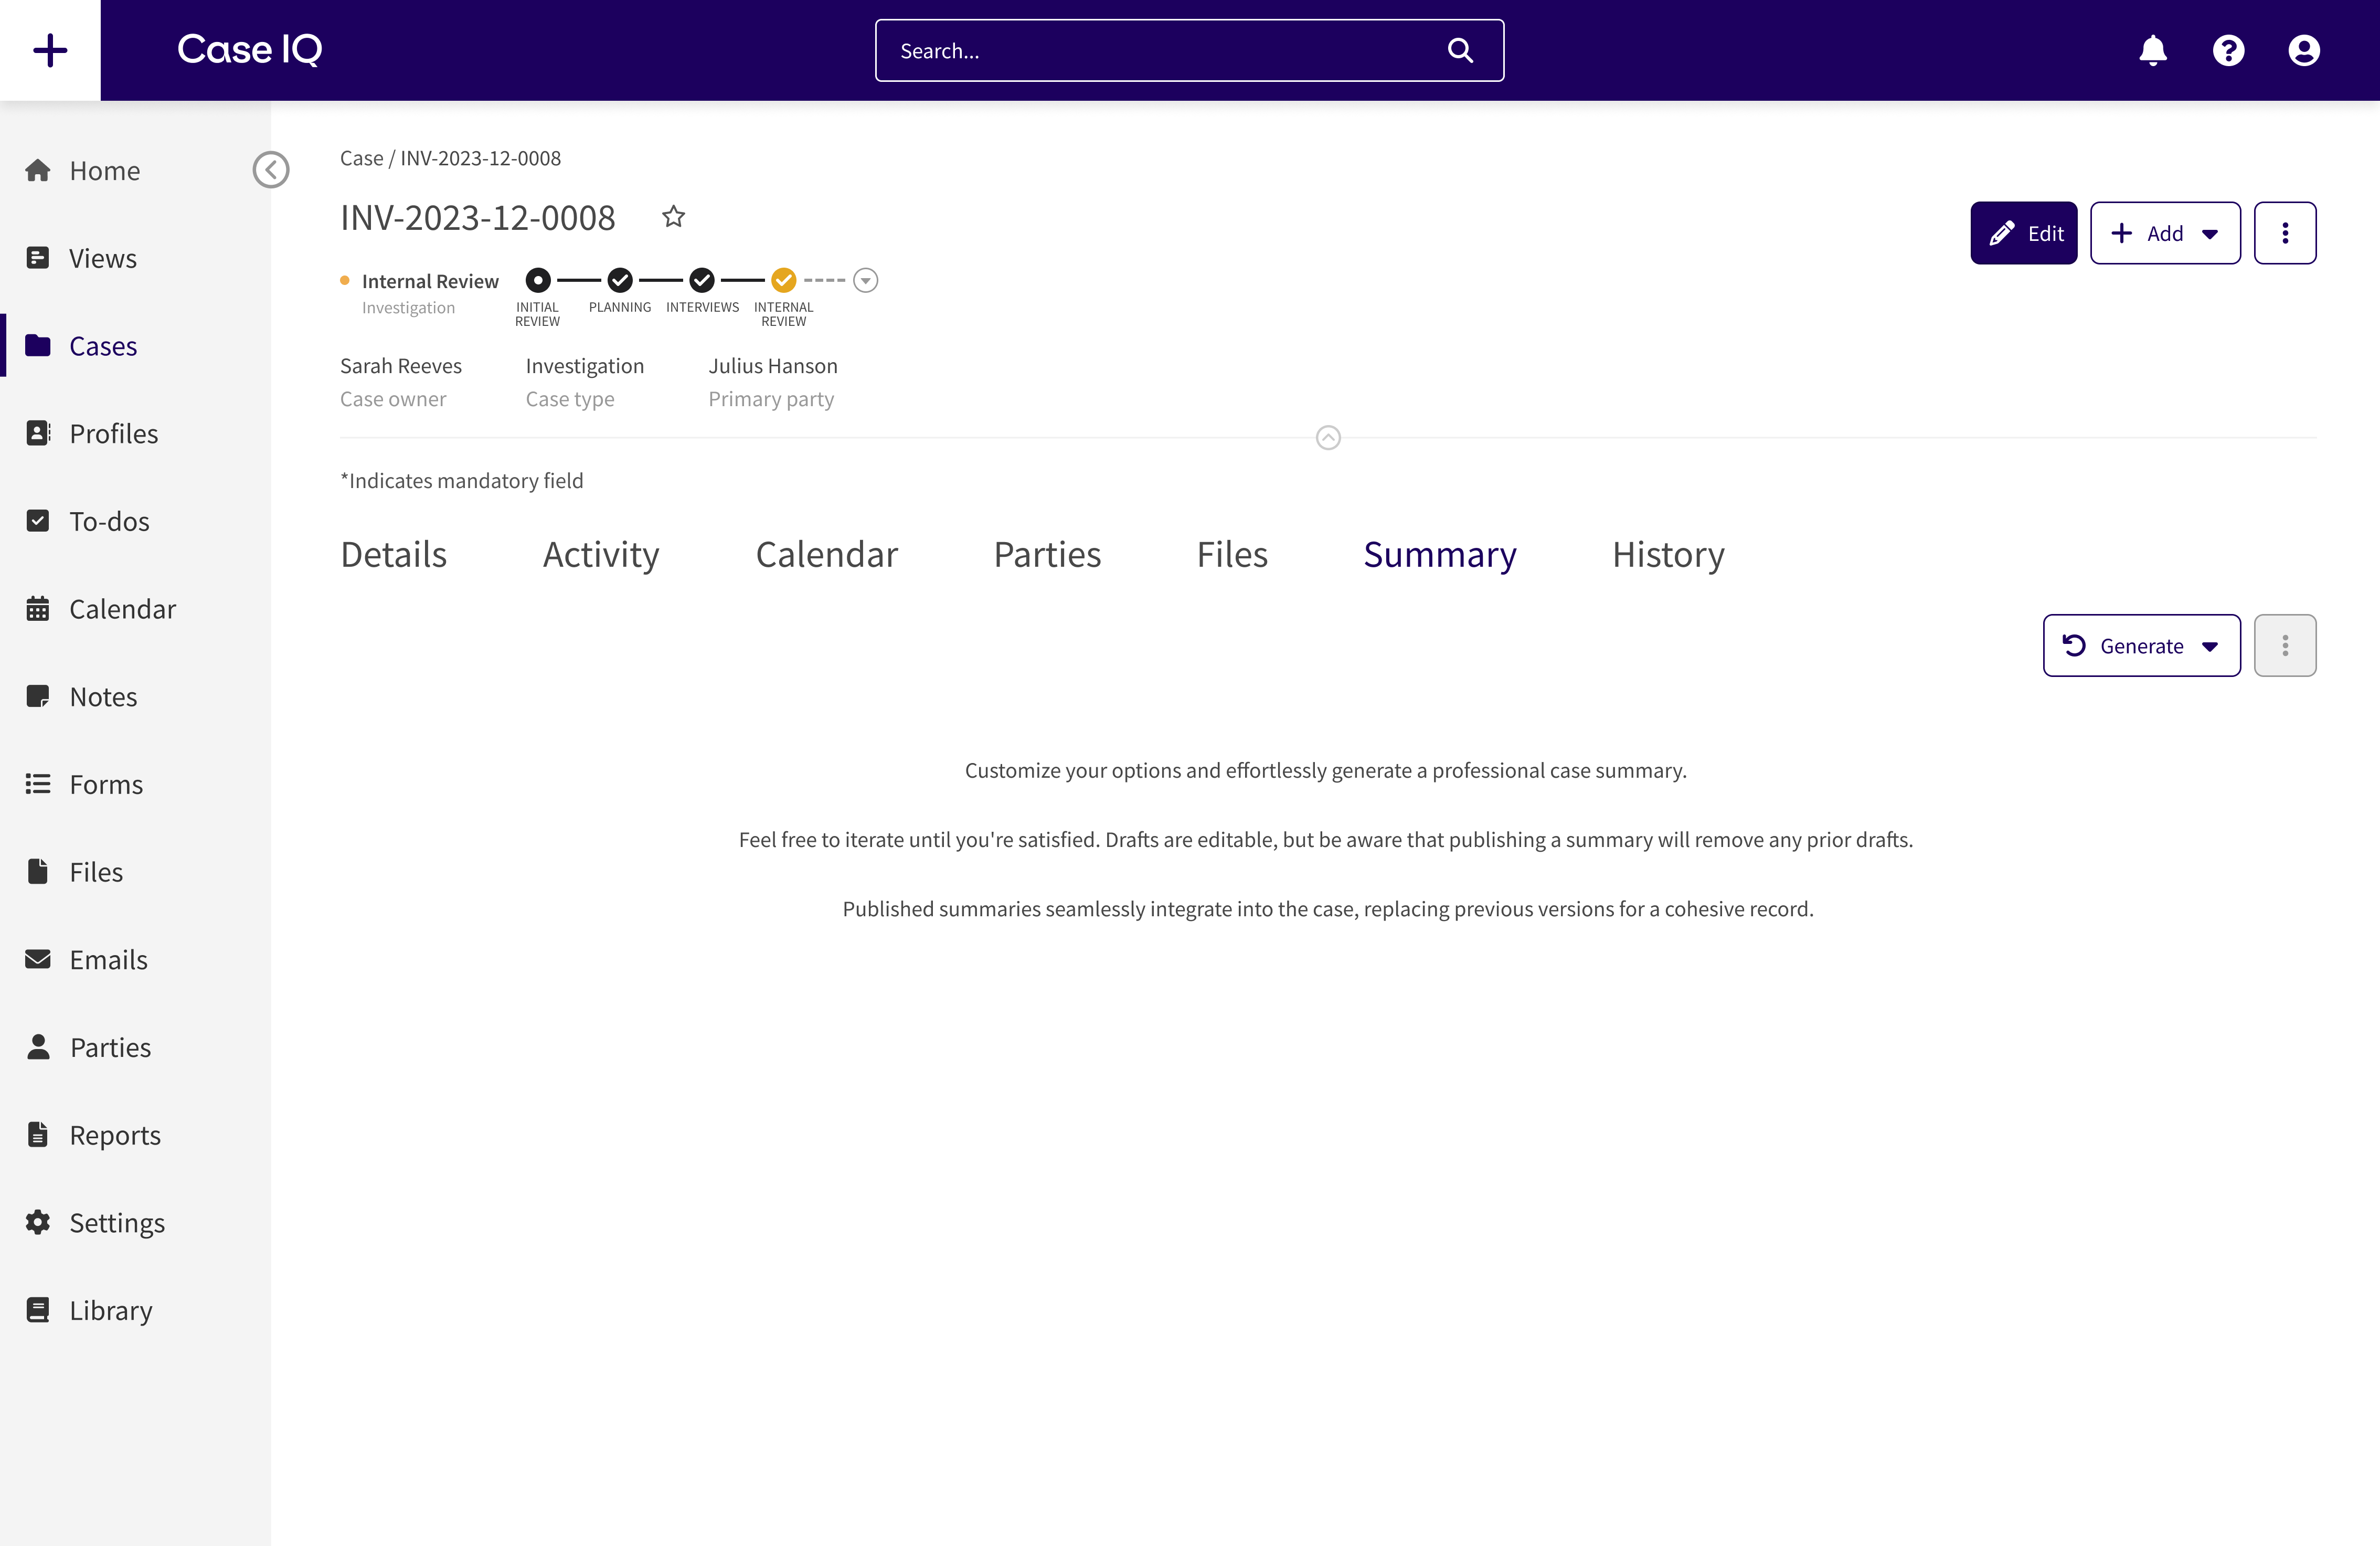Open Library in sidebar
The image size is (2380, 1546).
tap(110, 1310)
